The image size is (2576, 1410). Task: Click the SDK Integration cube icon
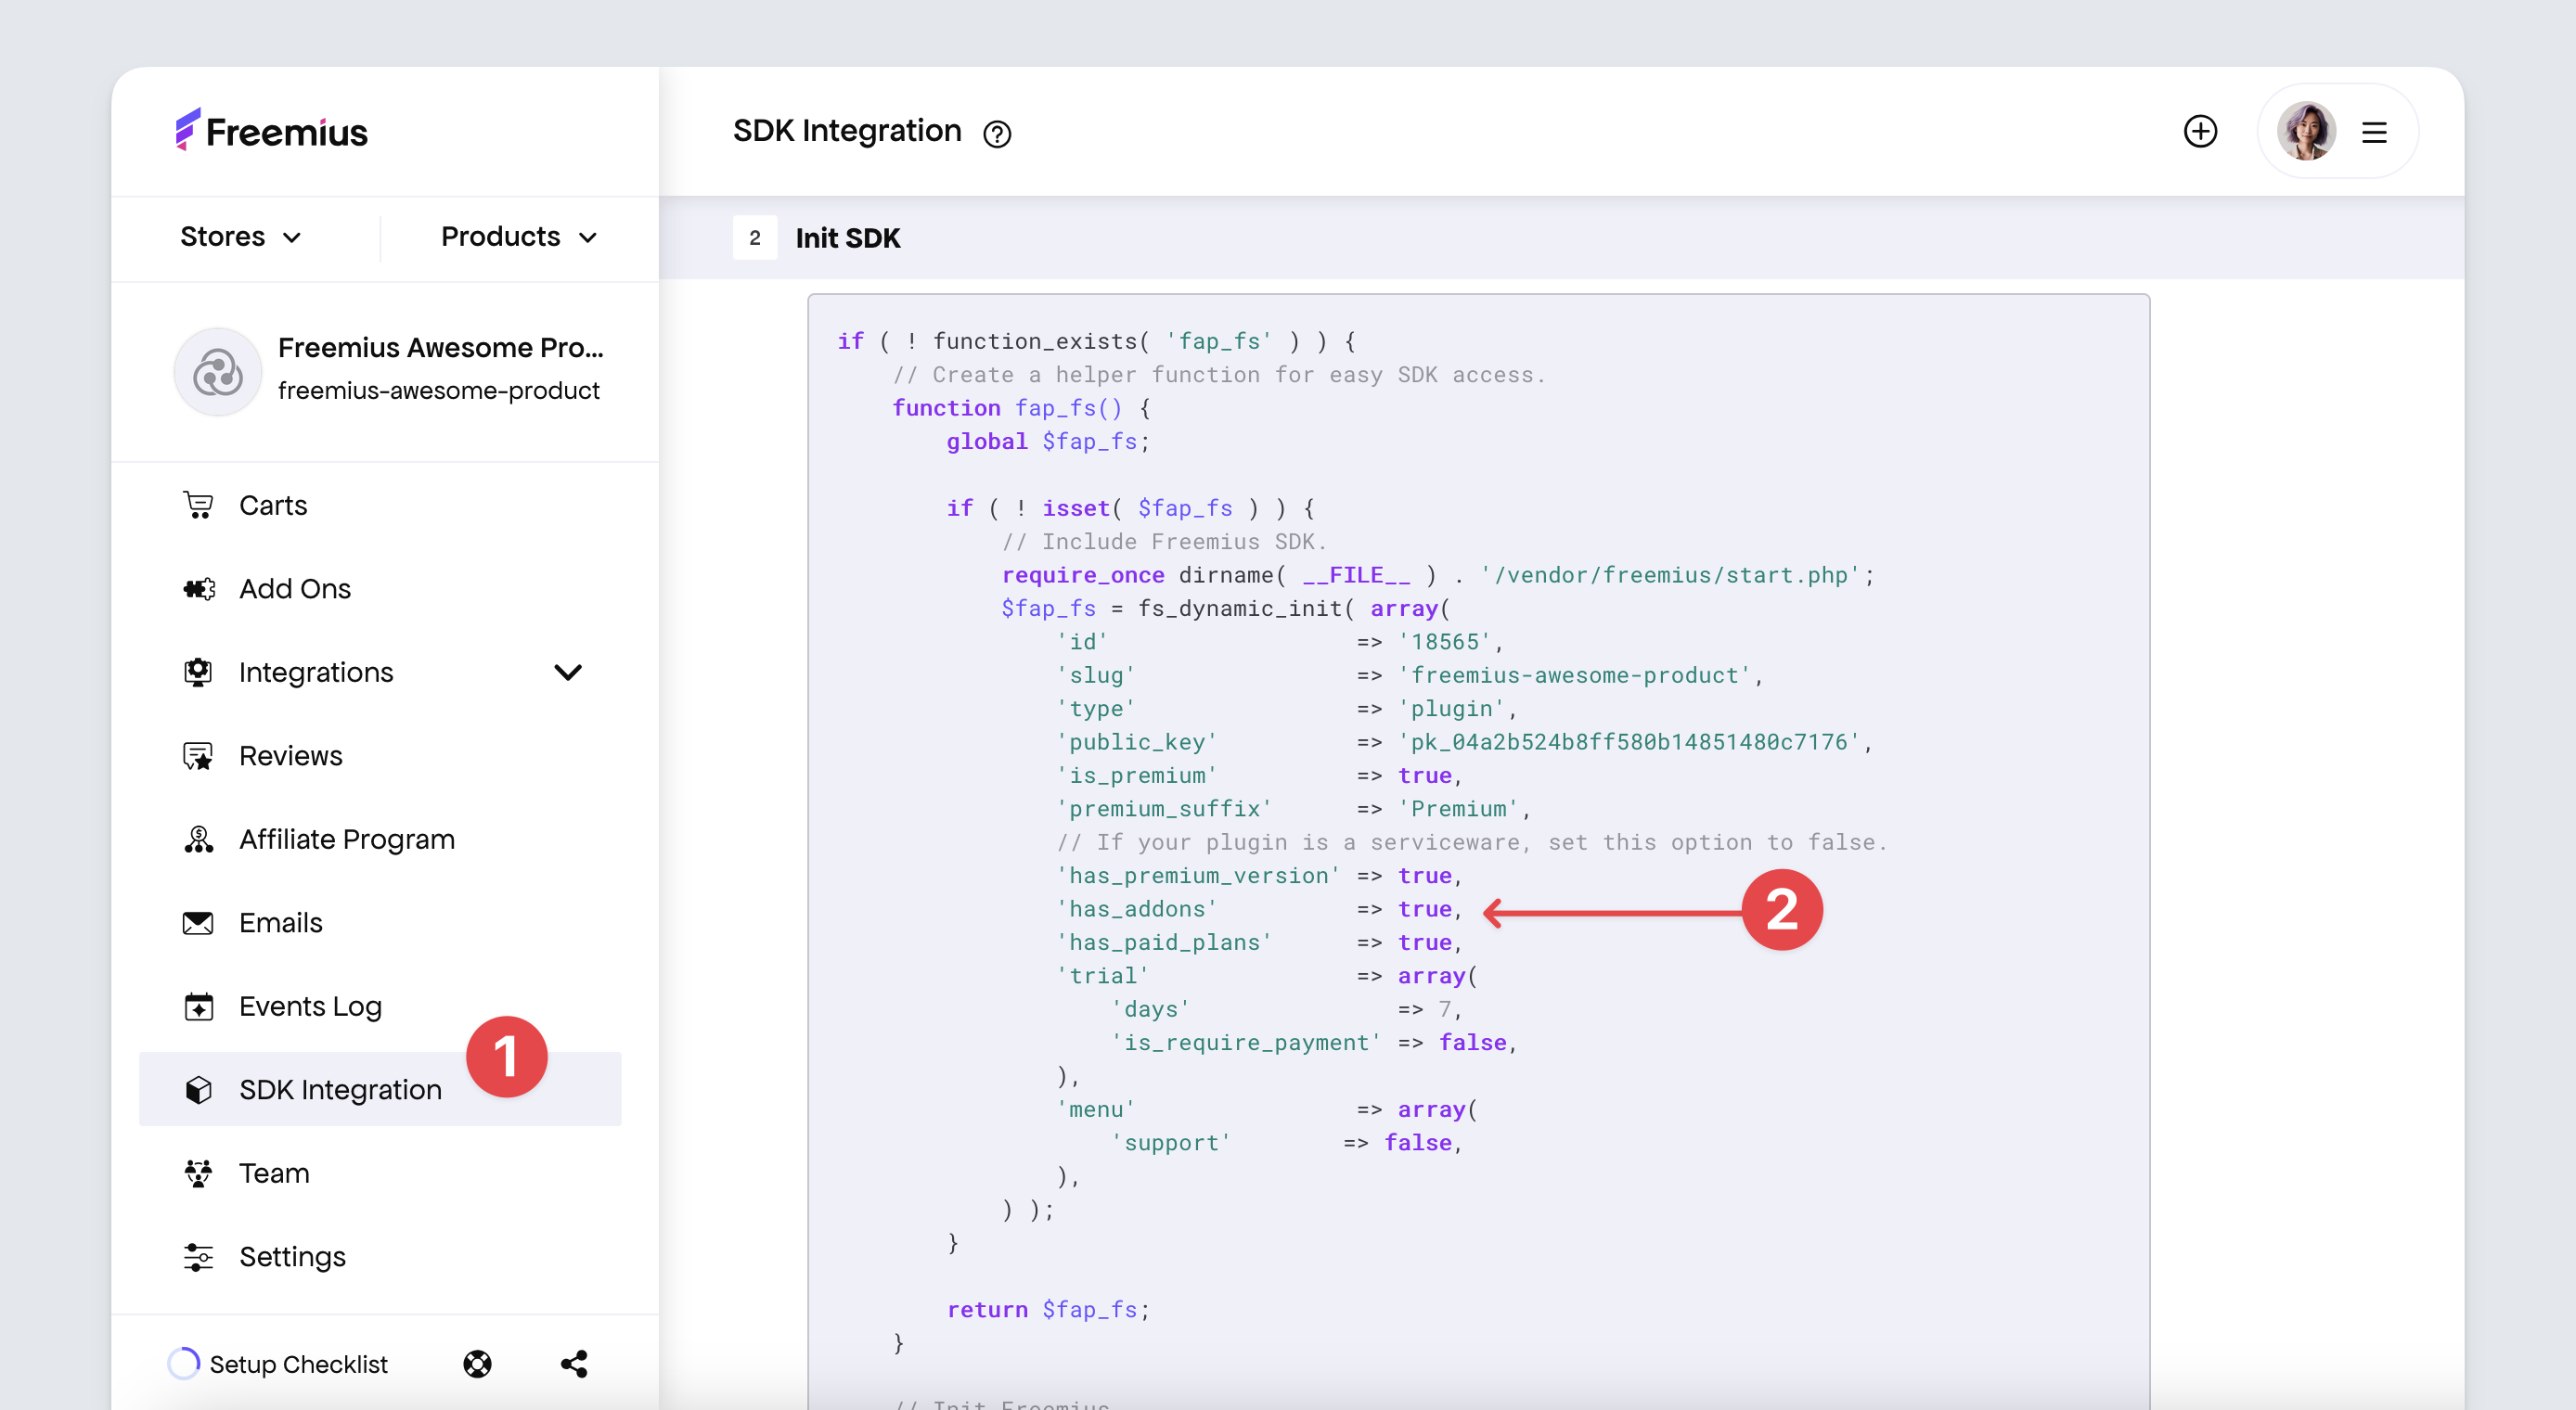click(198, 1089)
